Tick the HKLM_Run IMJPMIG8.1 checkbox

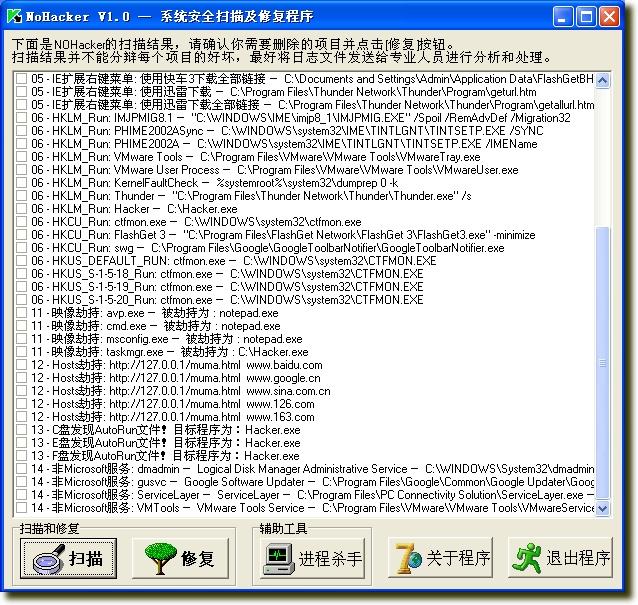click(x=21, y=118)
